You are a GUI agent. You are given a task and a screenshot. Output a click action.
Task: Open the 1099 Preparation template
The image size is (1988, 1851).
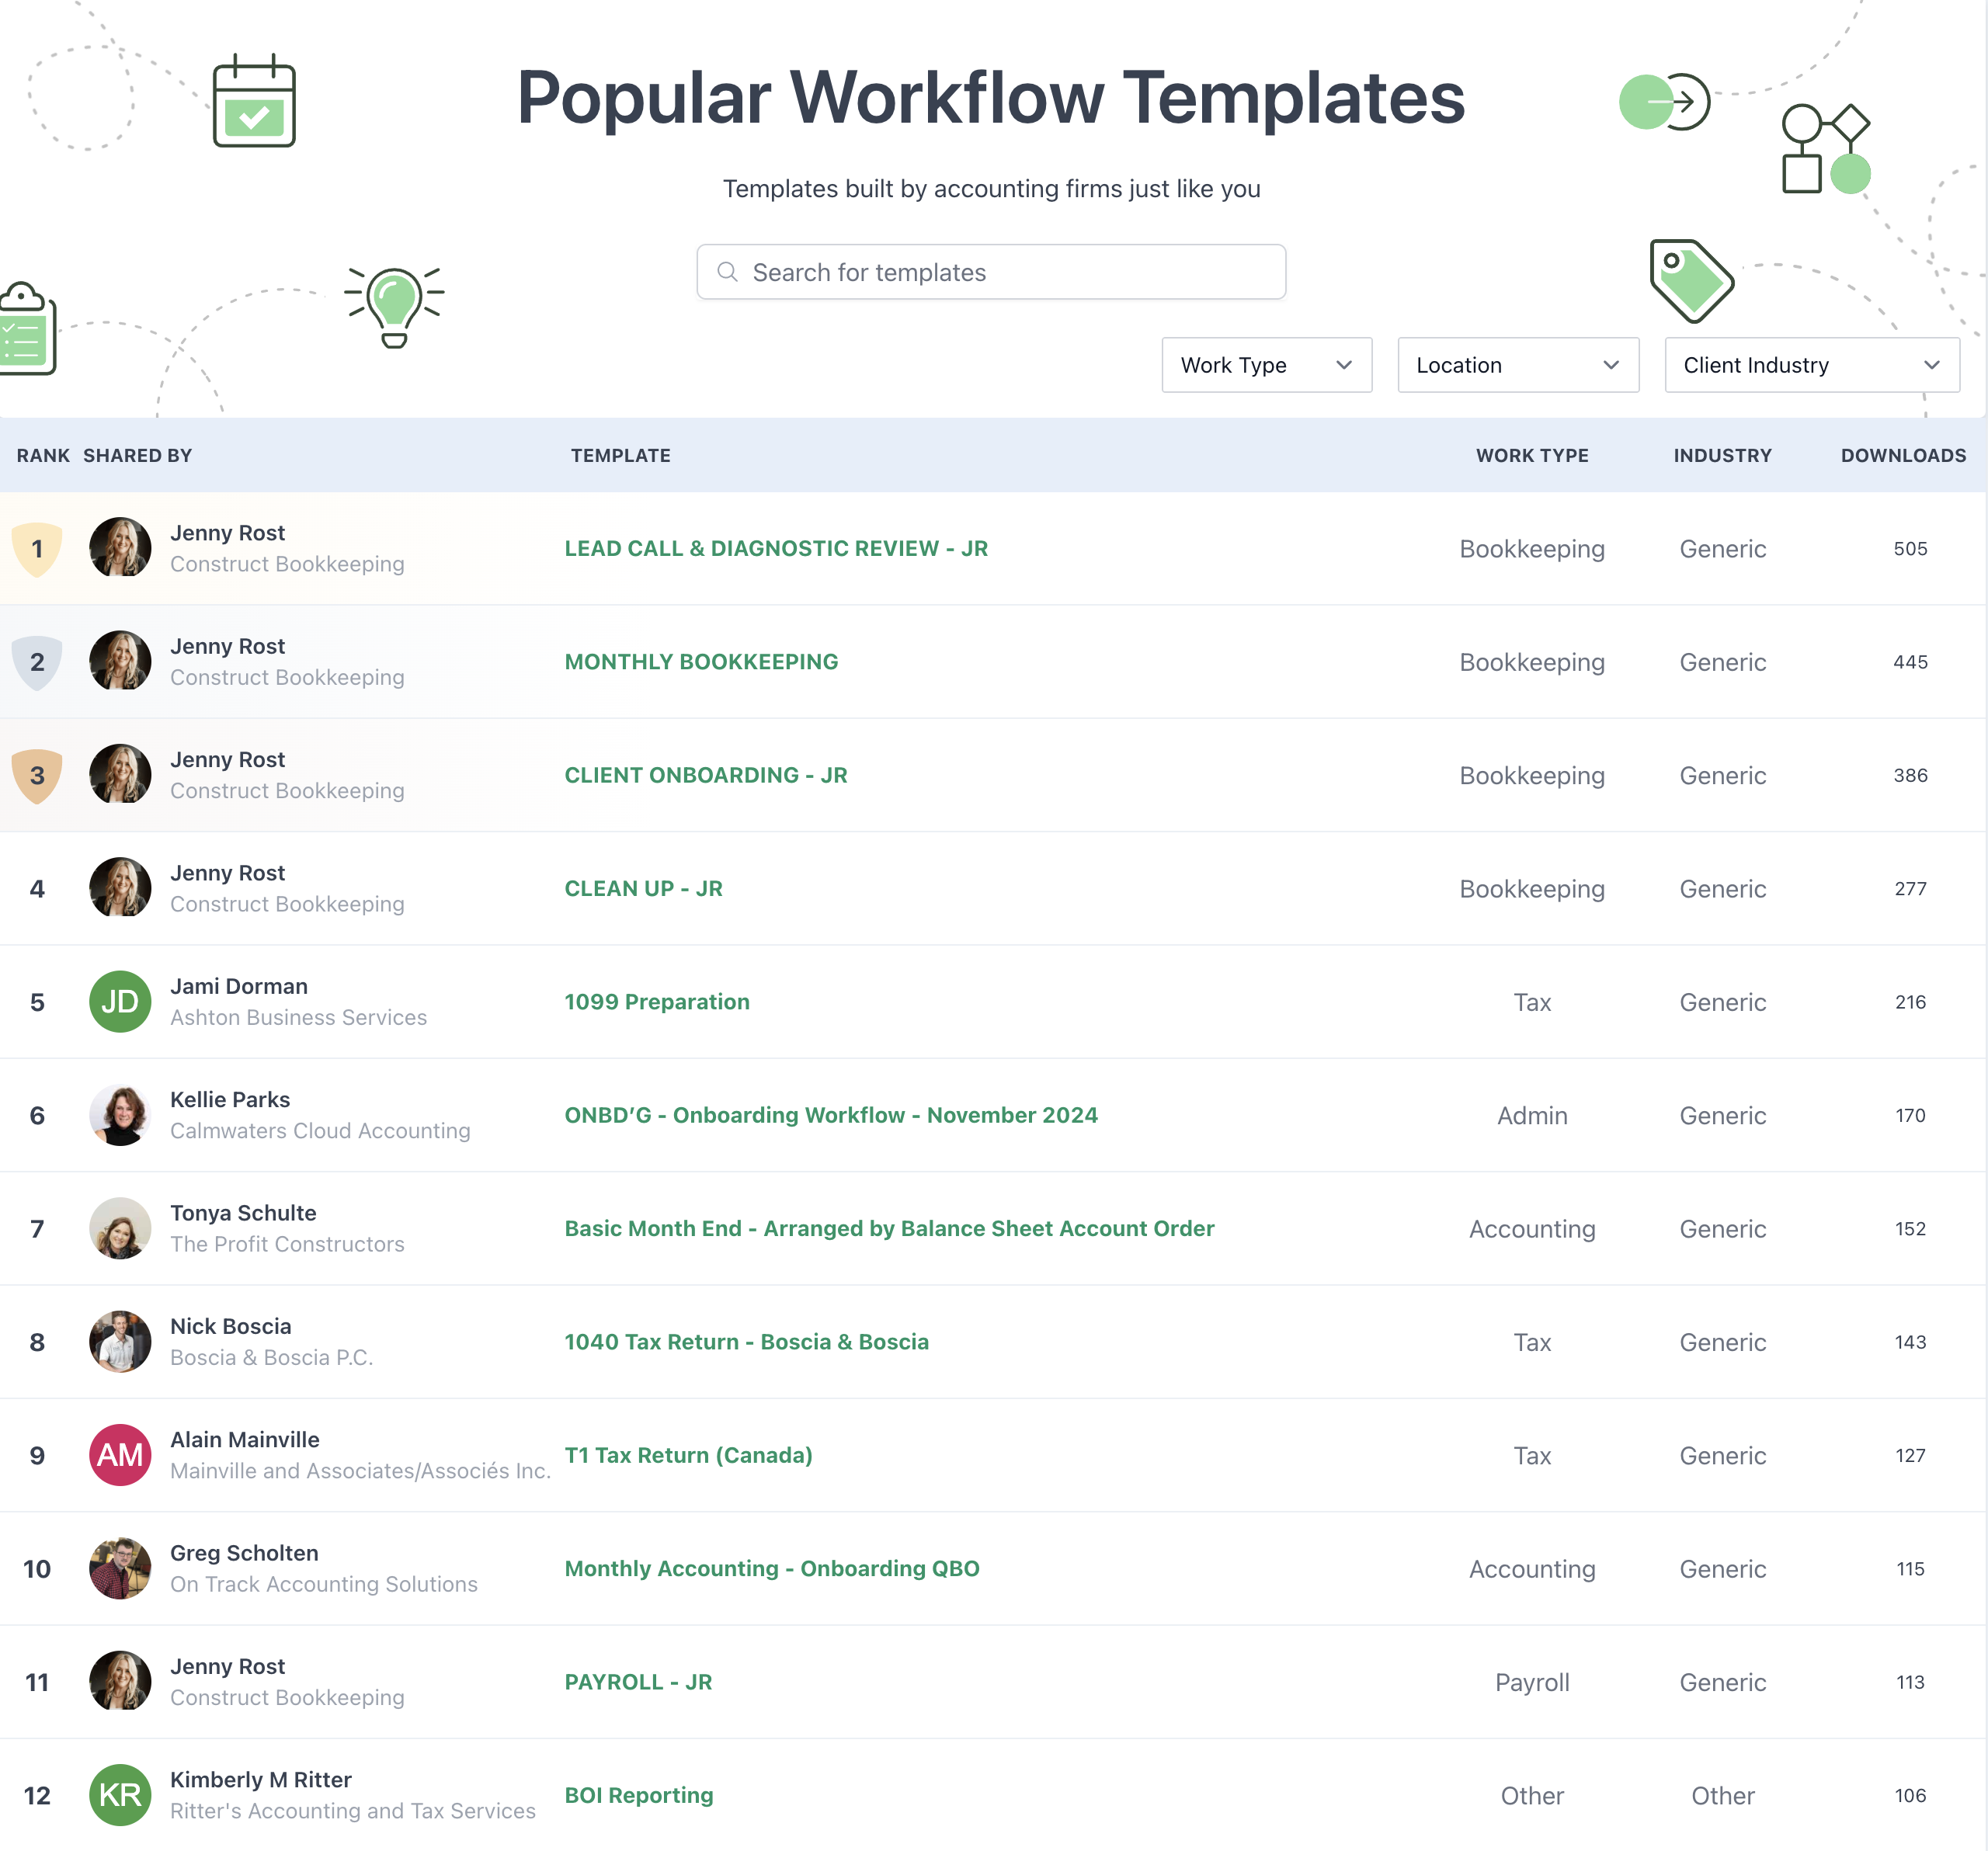click(x=656, y=1002)
